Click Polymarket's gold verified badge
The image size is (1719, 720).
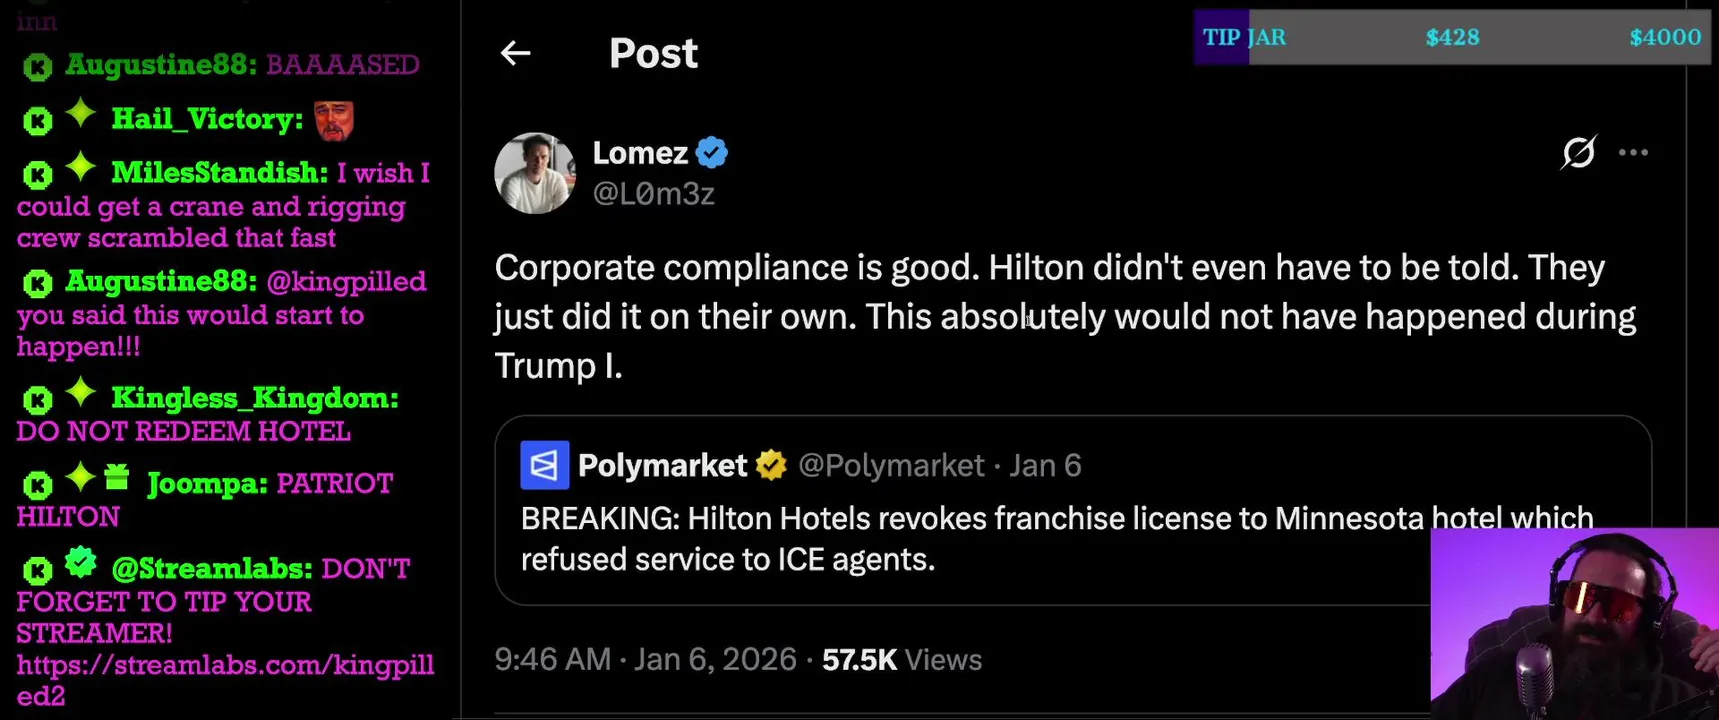coord(771,465)
